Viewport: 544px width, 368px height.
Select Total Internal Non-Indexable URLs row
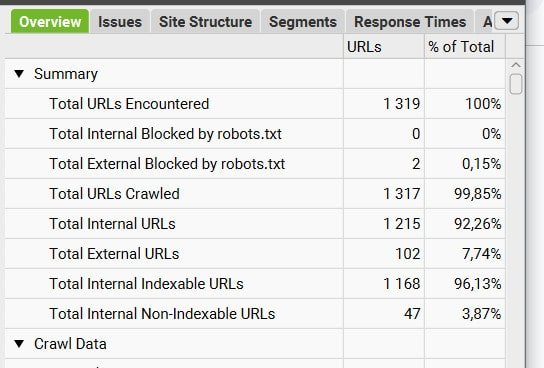(255, 314)
